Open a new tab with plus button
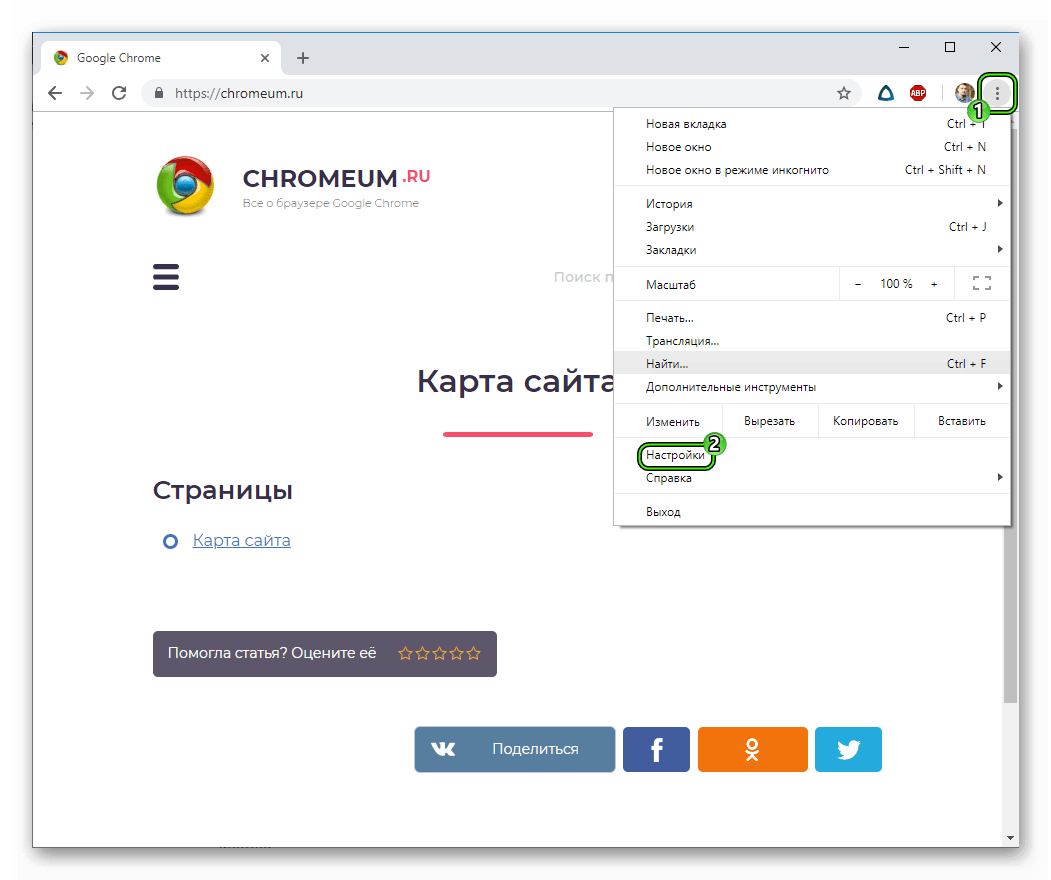The width and height of the screenshot is (1051, 880). click(x=303, y=58)
